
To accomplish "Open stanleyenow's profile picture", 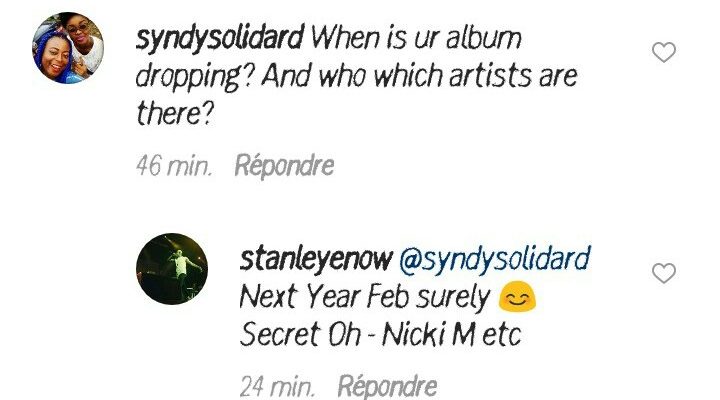I will pos(172,269).
